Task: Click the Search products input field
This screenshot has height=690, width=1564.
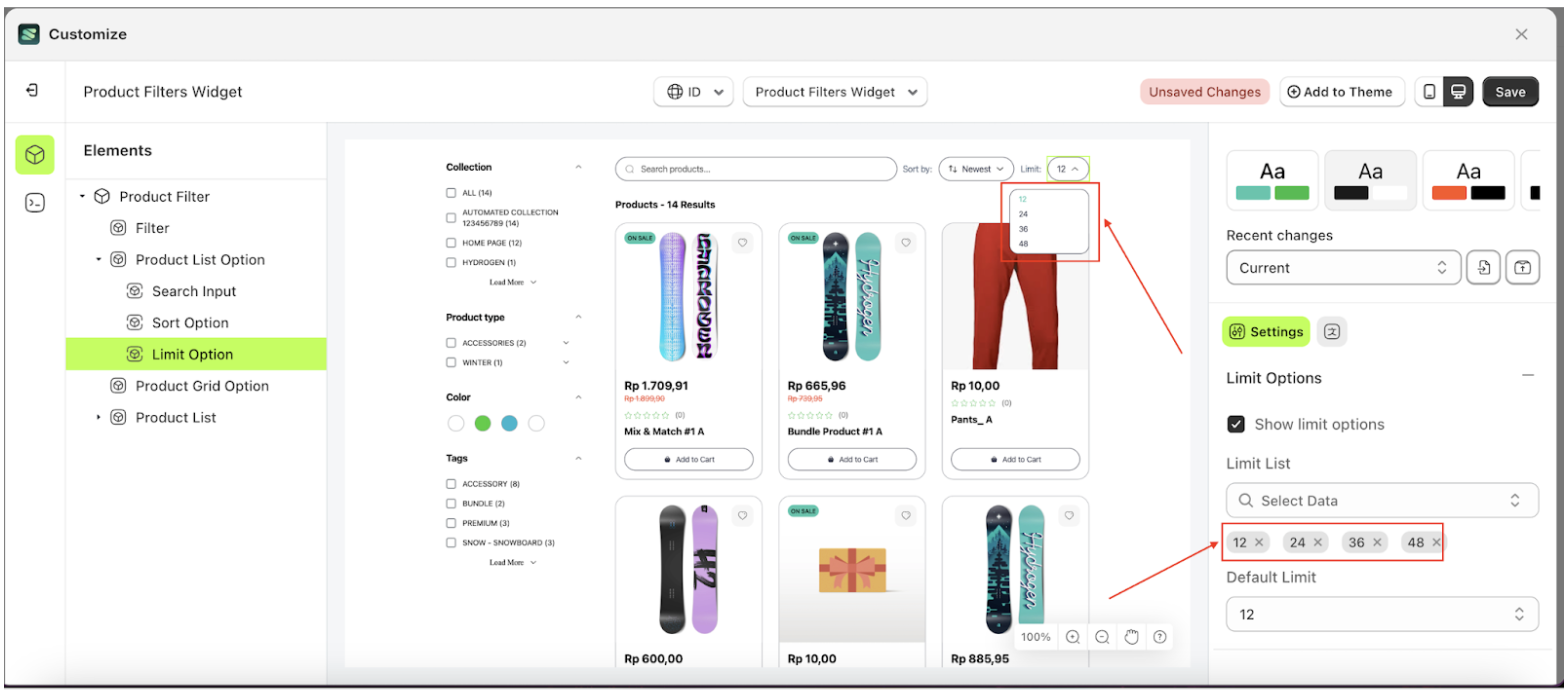Action: [x=755, y=169]
